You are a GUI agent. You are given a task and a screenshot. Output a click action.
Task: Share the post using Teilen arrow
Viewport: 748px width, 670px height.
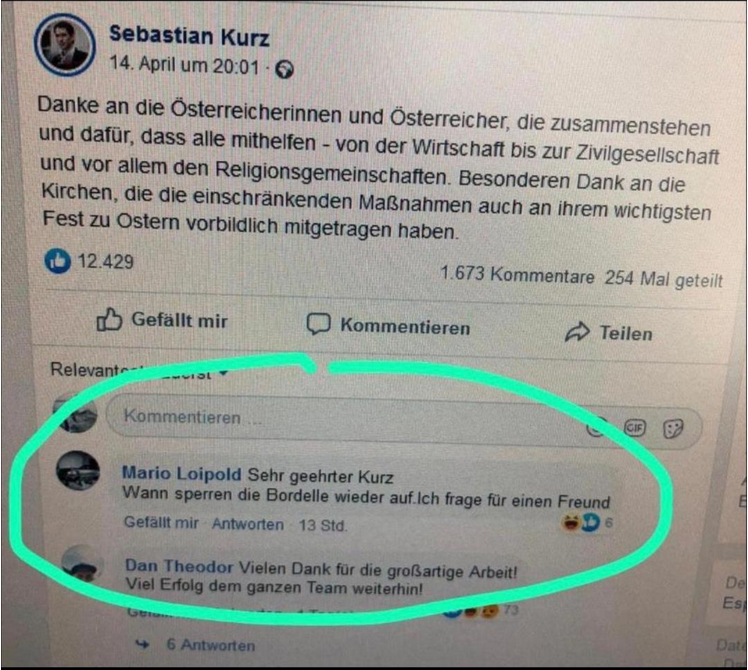(609, 333)
